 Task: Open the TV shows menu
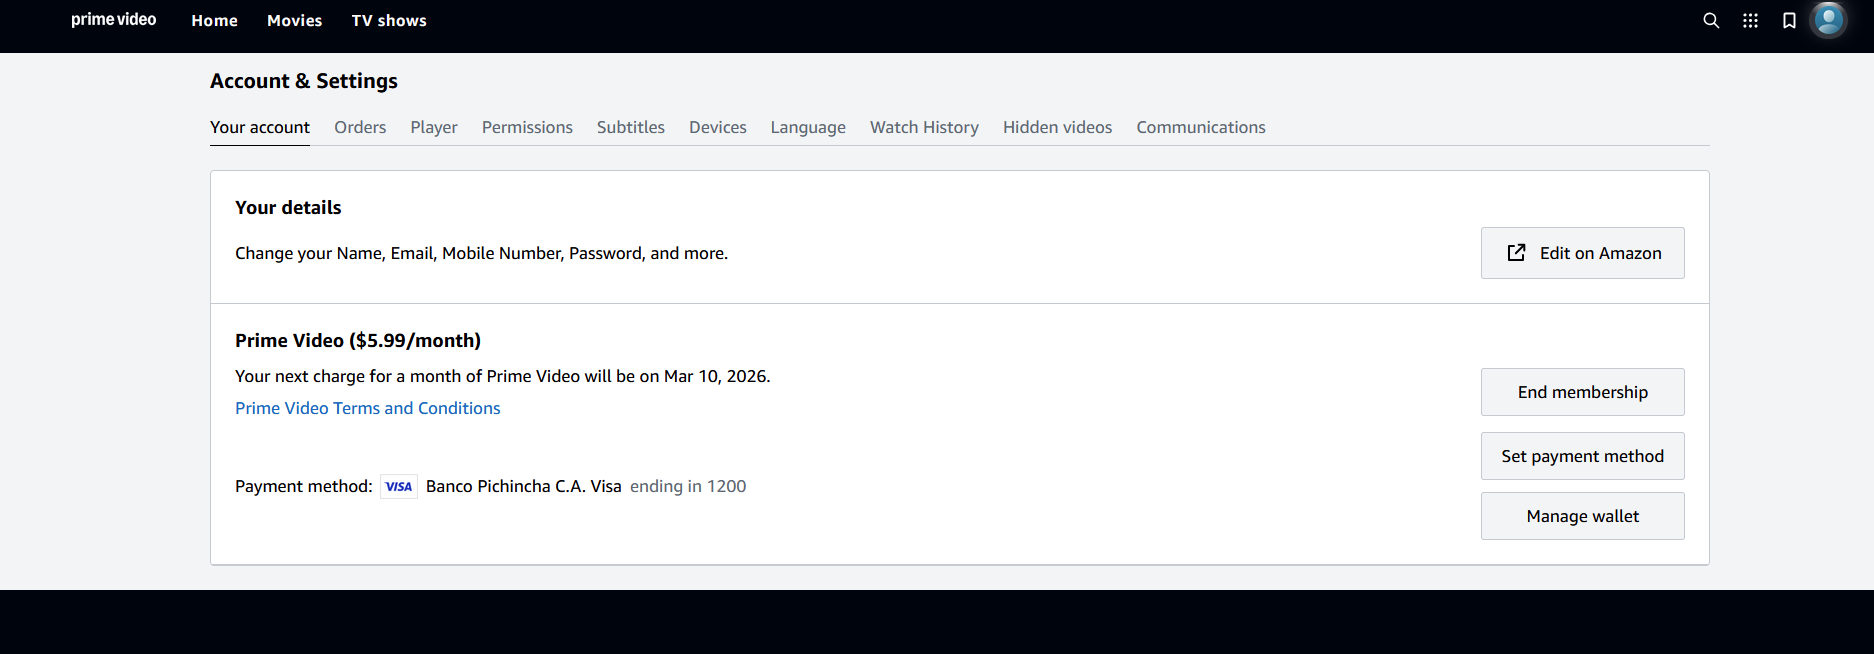(389, 21)
